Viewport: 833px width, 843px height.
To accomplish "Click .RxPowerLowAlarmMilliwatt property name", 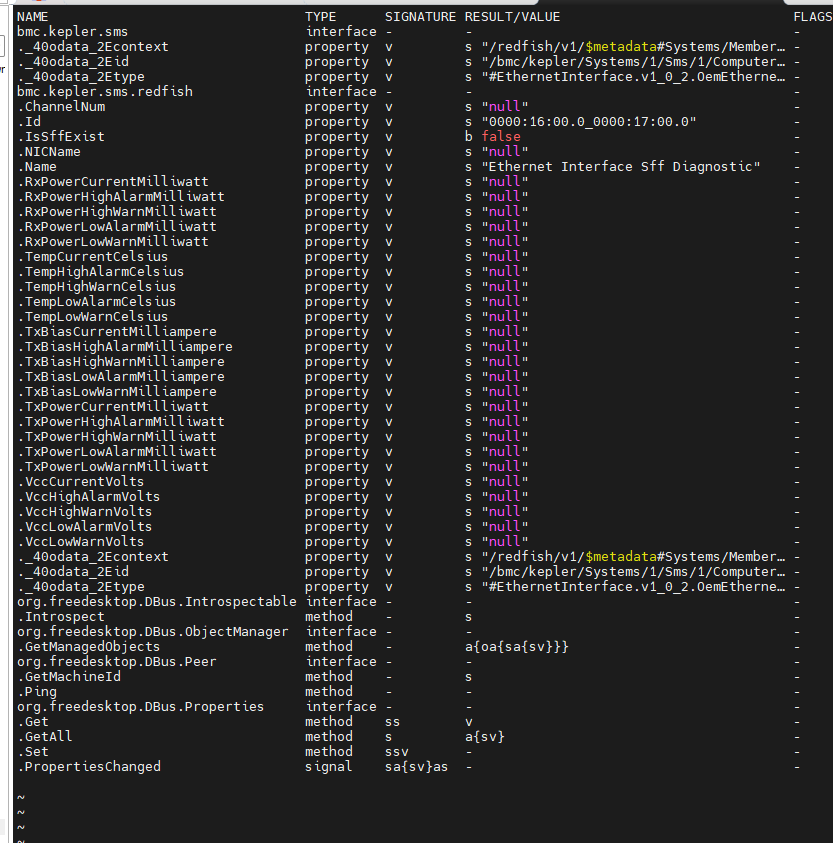I will [x=117, y=227].
